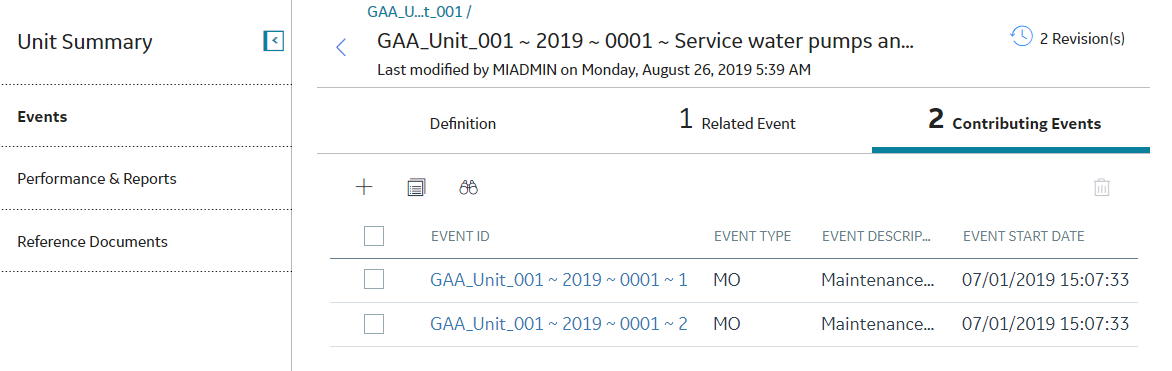
Task: Check the box for event ending ~ 2
Action: pos(374,324)
